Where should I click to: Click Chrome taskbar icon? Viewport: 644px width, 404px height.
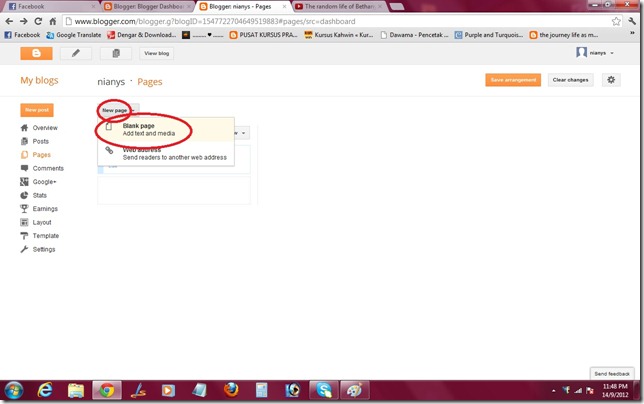(x=107, y=390)
